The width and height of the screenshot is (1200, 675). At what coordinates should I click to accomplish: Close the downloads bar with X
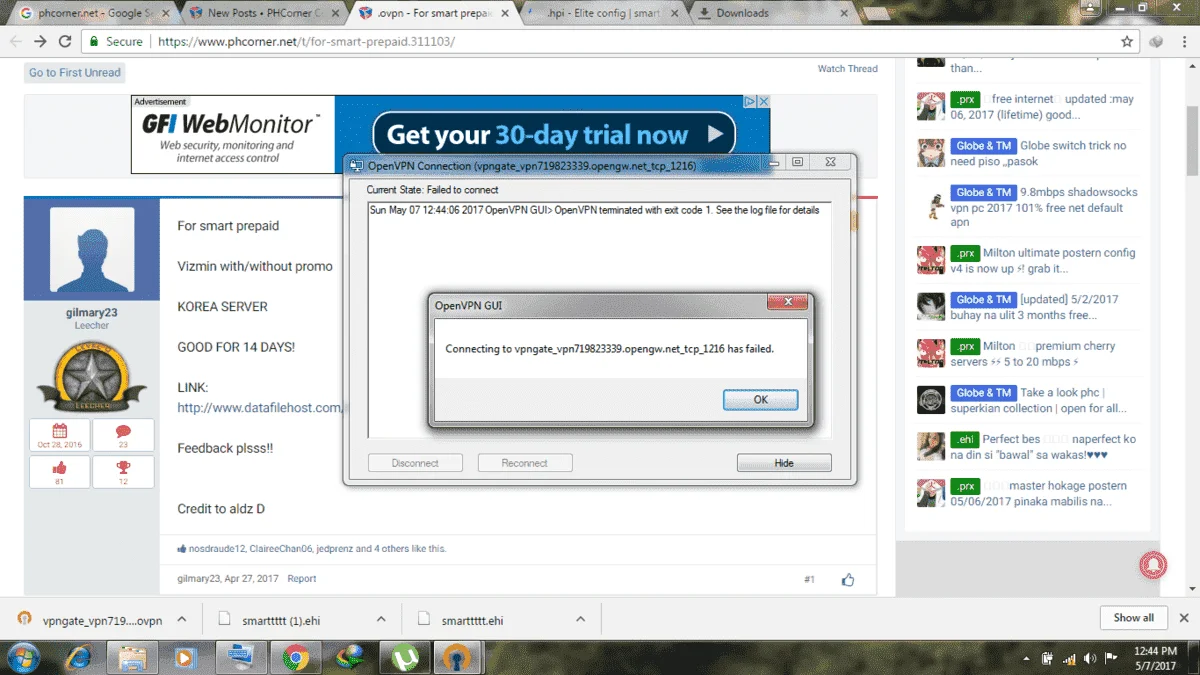1185,618
